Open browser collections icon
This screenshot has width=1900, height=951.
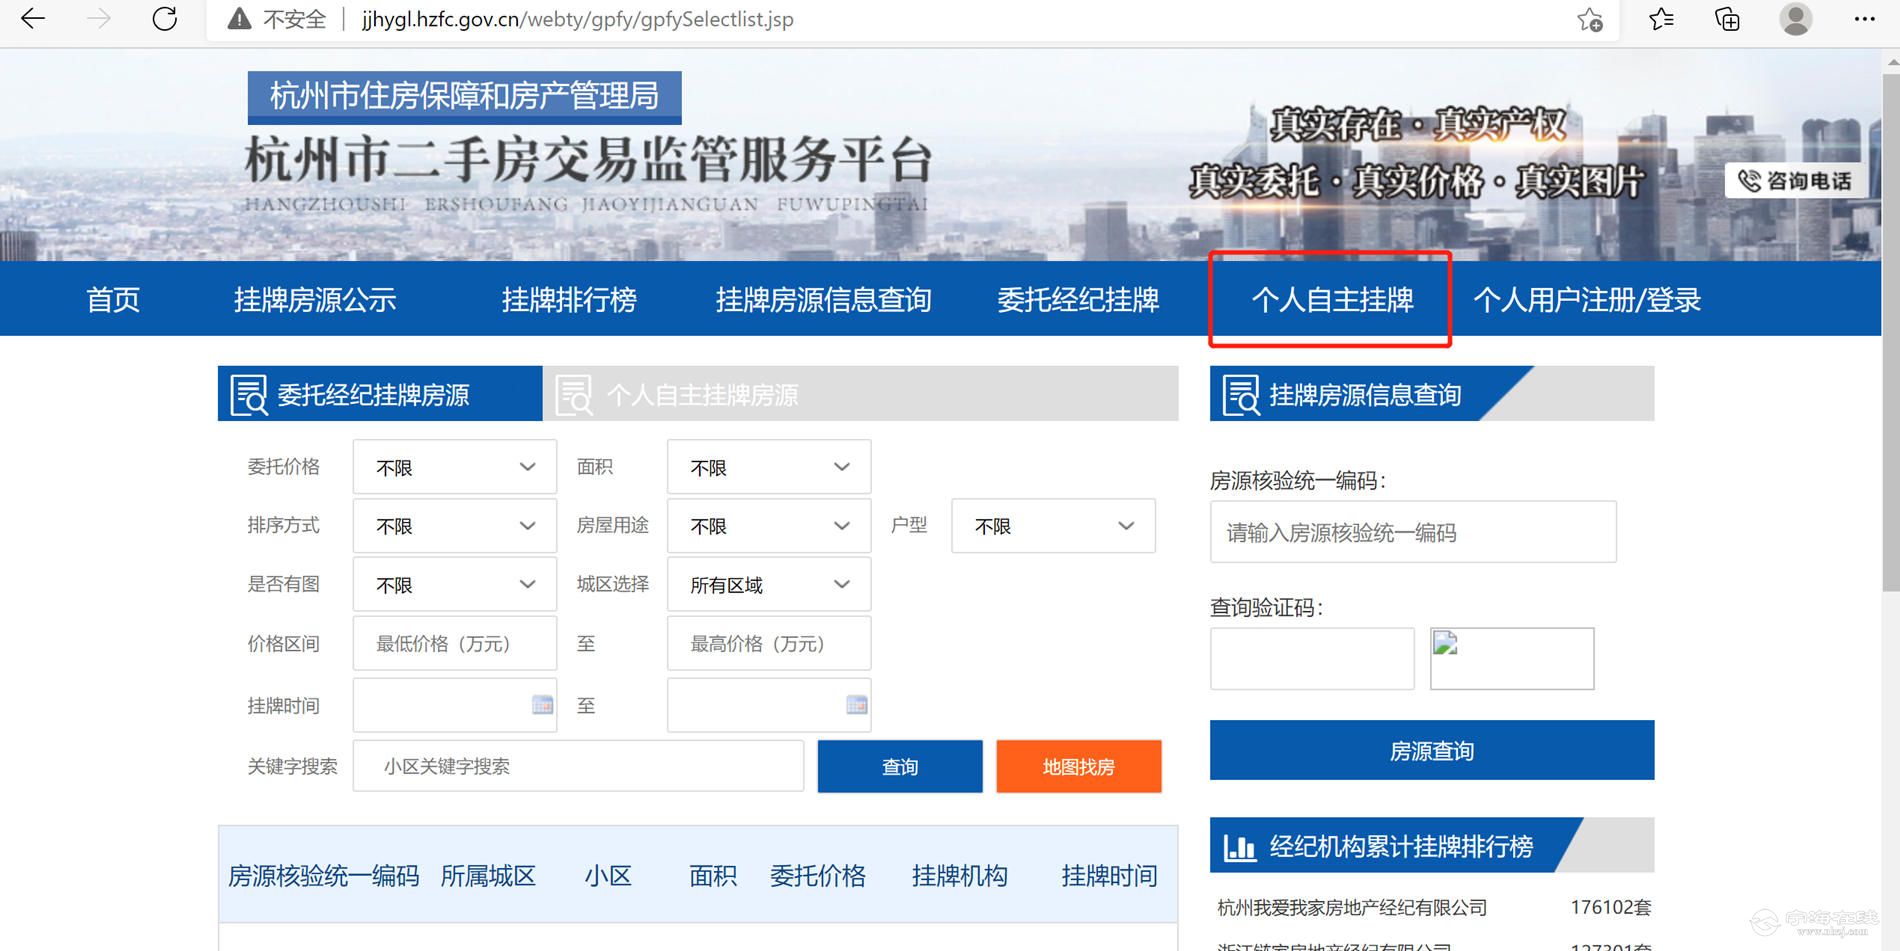(1727, 19)
